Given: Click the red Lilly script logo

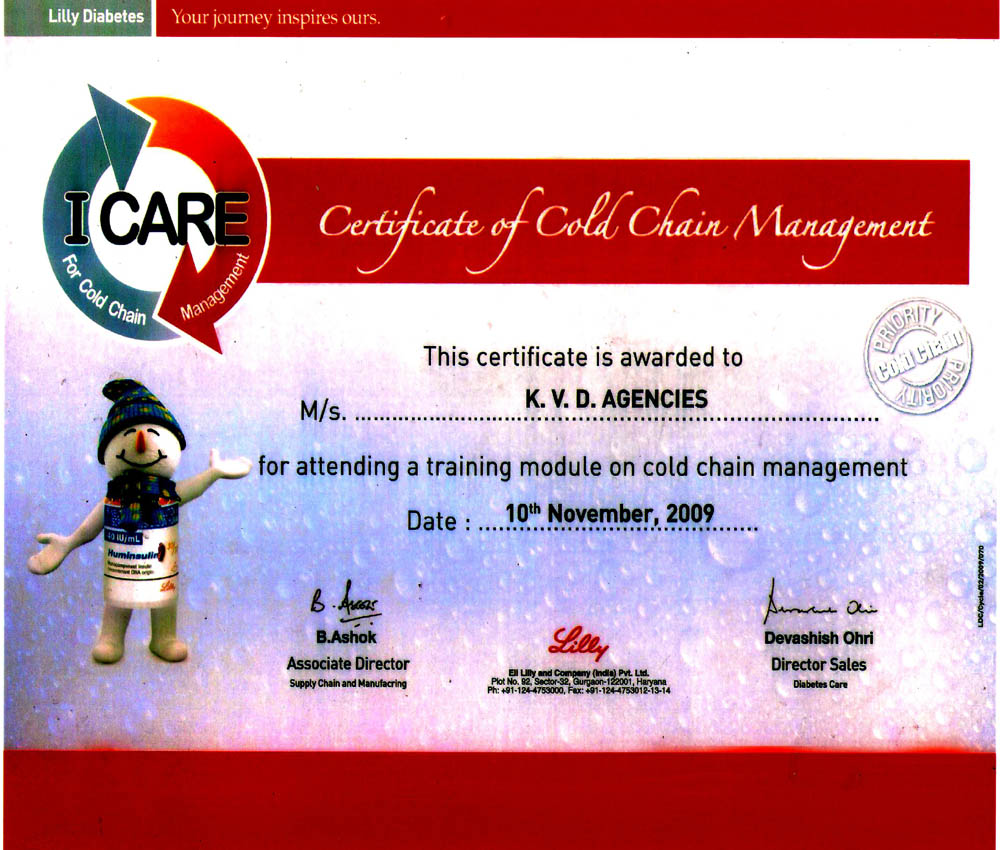Looking at the screenshot, I should point(578,643).
